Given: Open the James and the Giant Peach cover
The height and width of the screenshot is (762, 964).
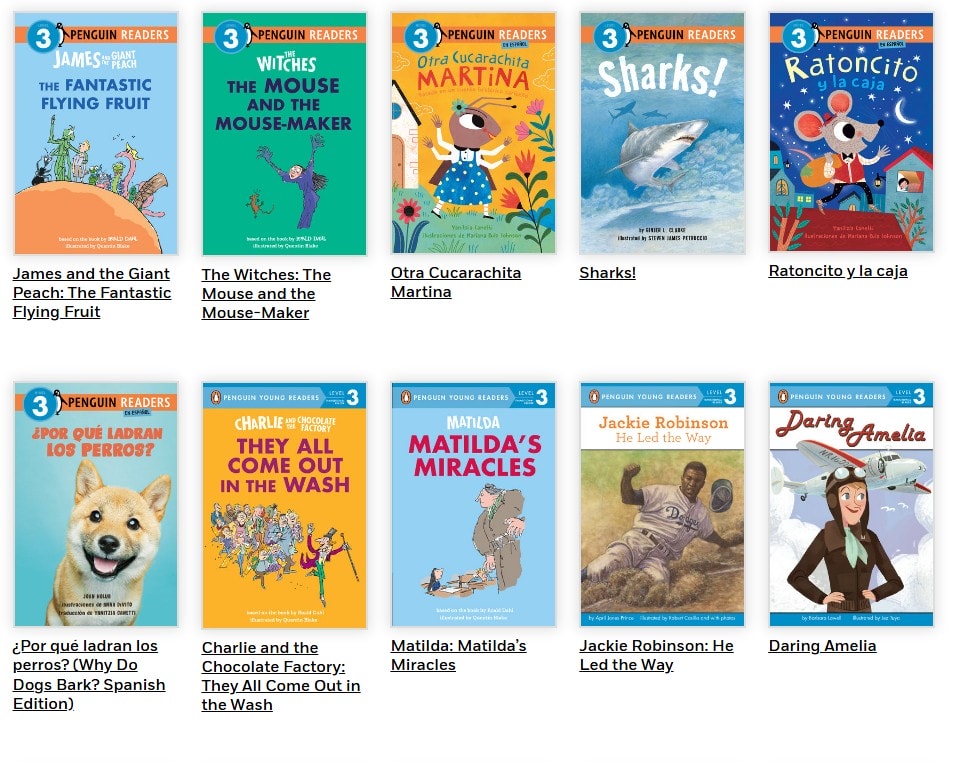Looking at the screenshot, I should tap(96, 133).
